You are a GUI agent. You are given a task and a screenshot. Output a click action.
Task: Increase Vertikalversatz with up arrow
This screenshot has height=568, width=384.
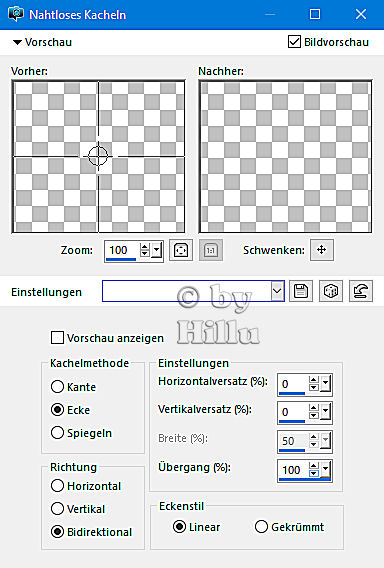point(314,408)
